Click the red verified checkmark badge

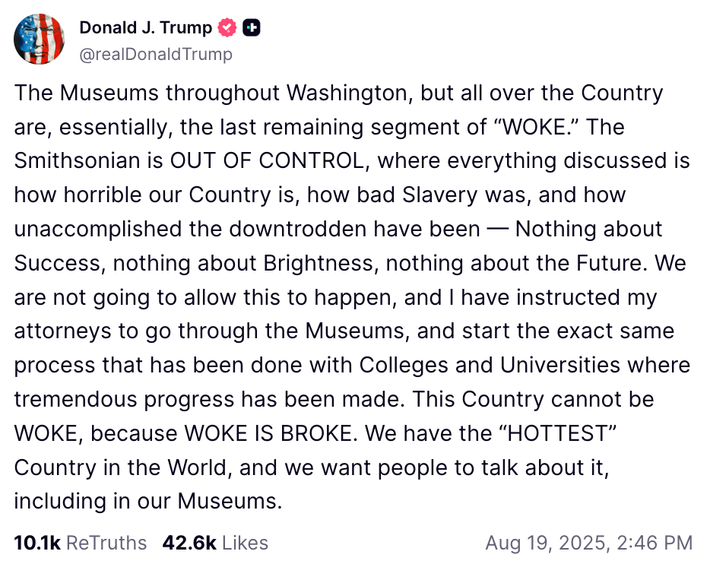pos(227,28)
